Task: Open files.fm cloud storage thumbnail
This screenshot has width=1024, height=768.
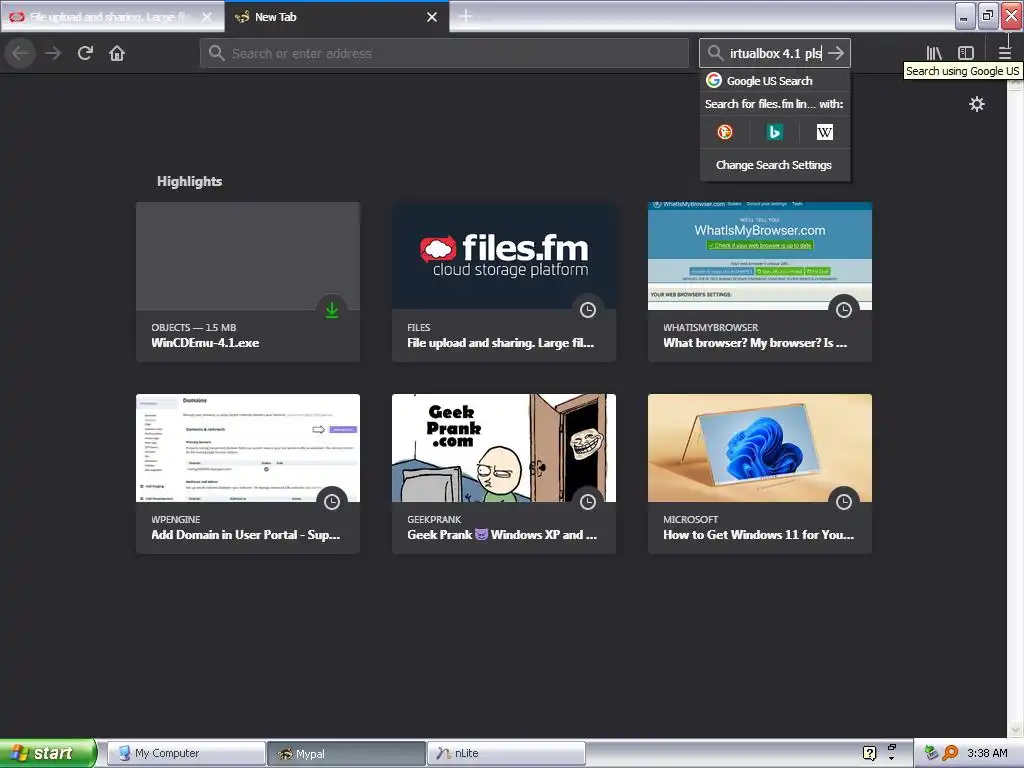Action: tap(504, 256)
